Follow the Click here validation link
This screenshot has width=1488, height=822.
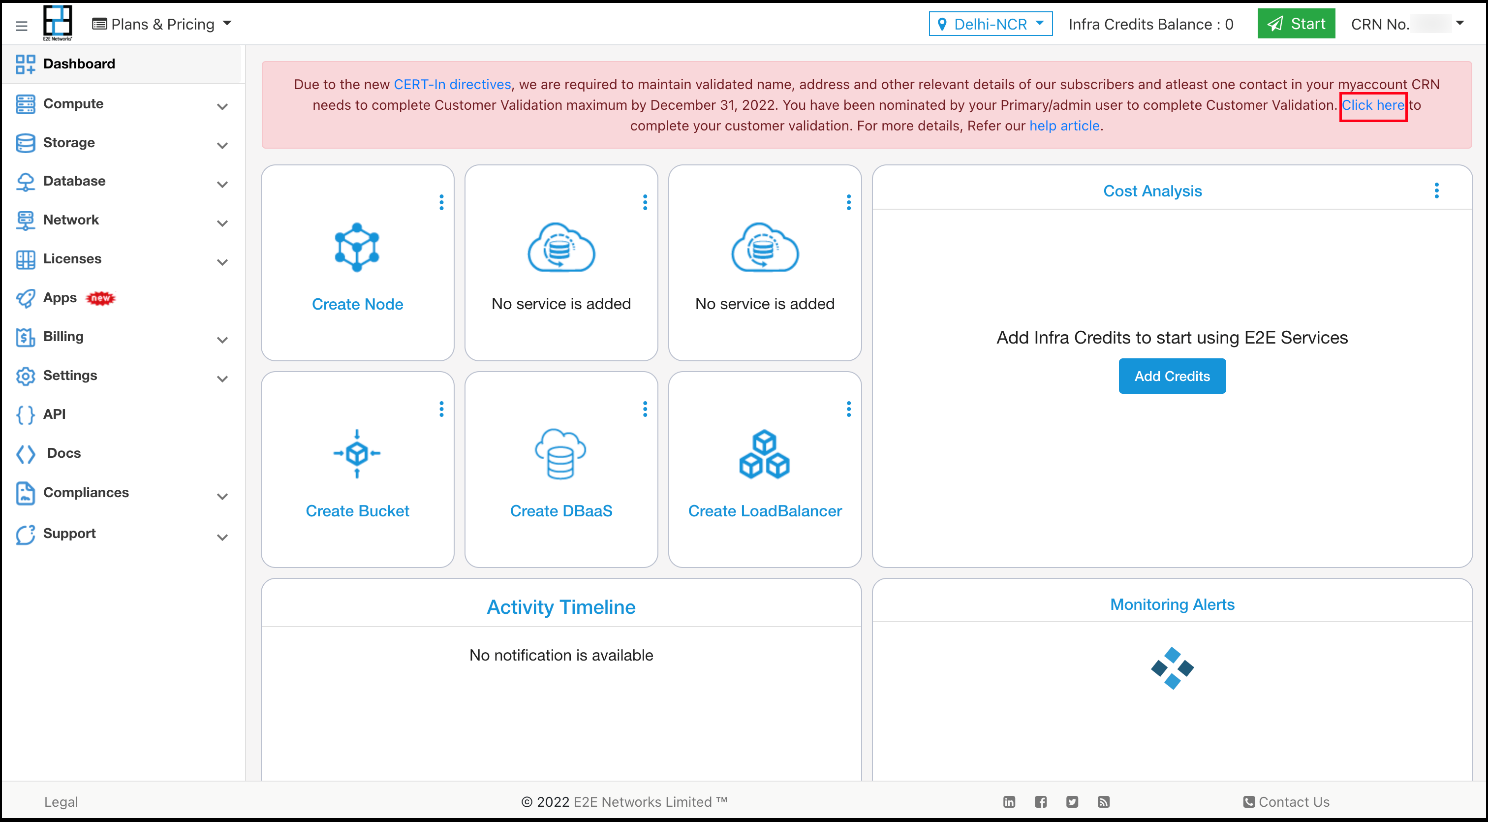coord(1374,105)
